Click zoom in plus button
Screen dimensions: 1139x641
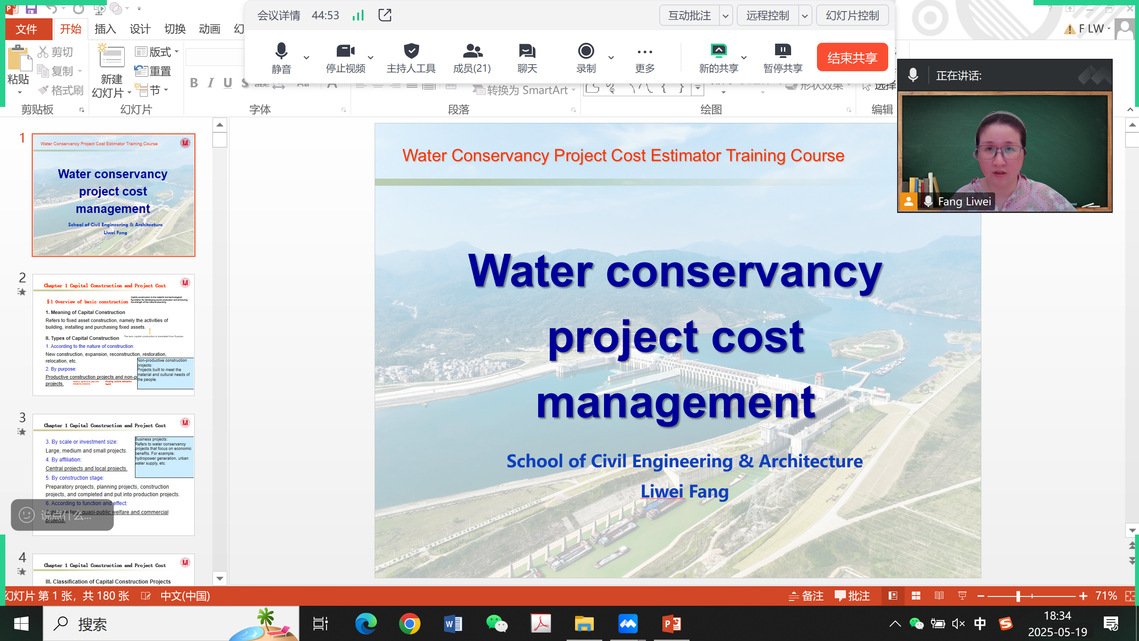pyautogui.click(x=1083, y=596)
